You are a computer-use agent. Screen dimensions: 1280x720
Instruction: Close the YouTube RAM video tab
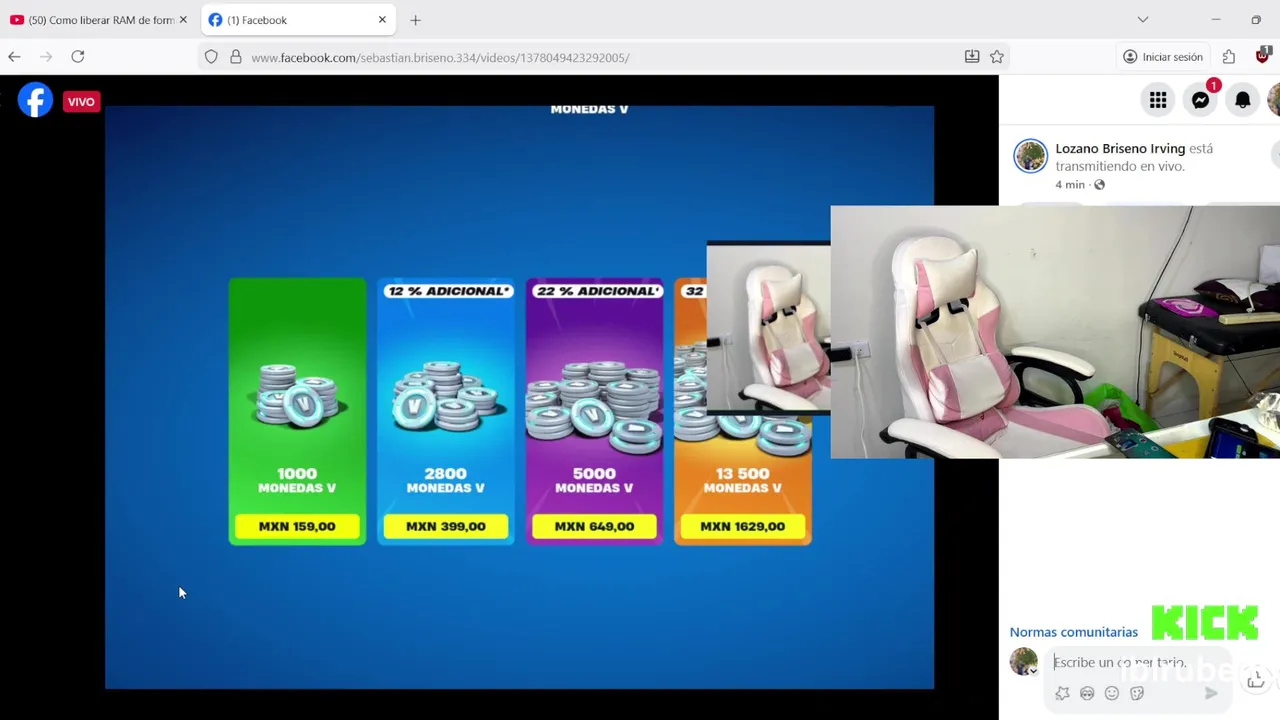click(x=183, y=20)
